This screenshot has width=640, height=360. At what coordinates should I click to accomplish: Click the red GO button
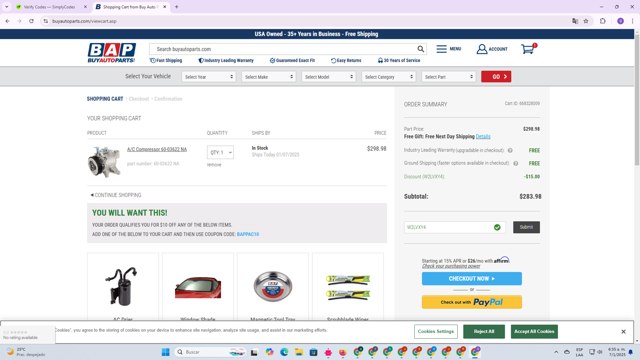pos(496,77)
